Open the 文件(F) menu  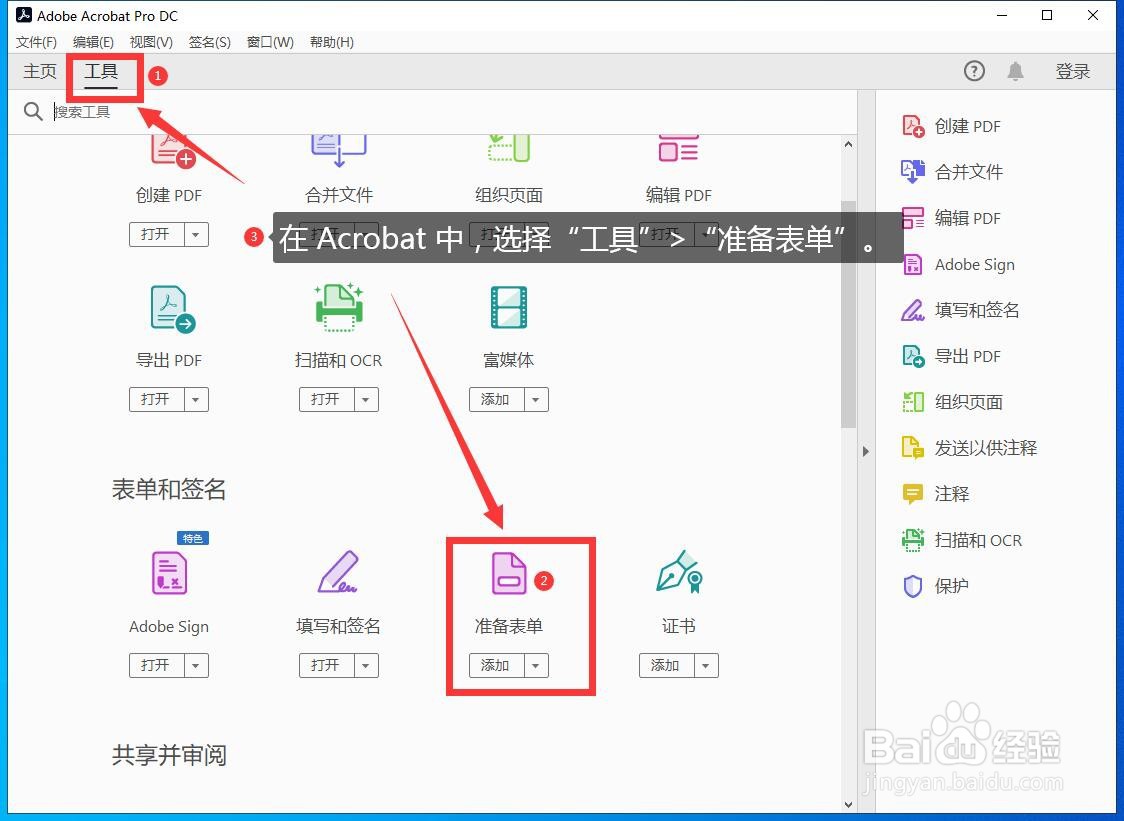(37, 42)
